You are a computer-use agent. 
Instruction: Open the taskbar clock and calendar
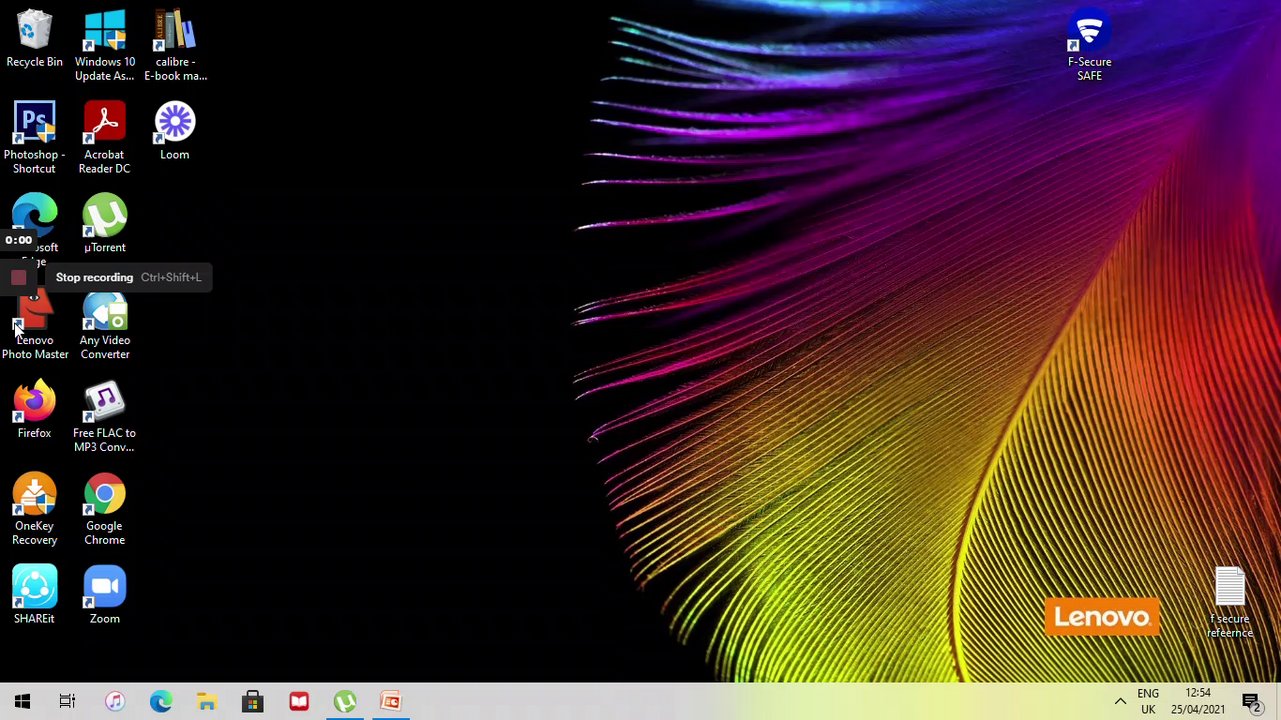click(1198, 702)
